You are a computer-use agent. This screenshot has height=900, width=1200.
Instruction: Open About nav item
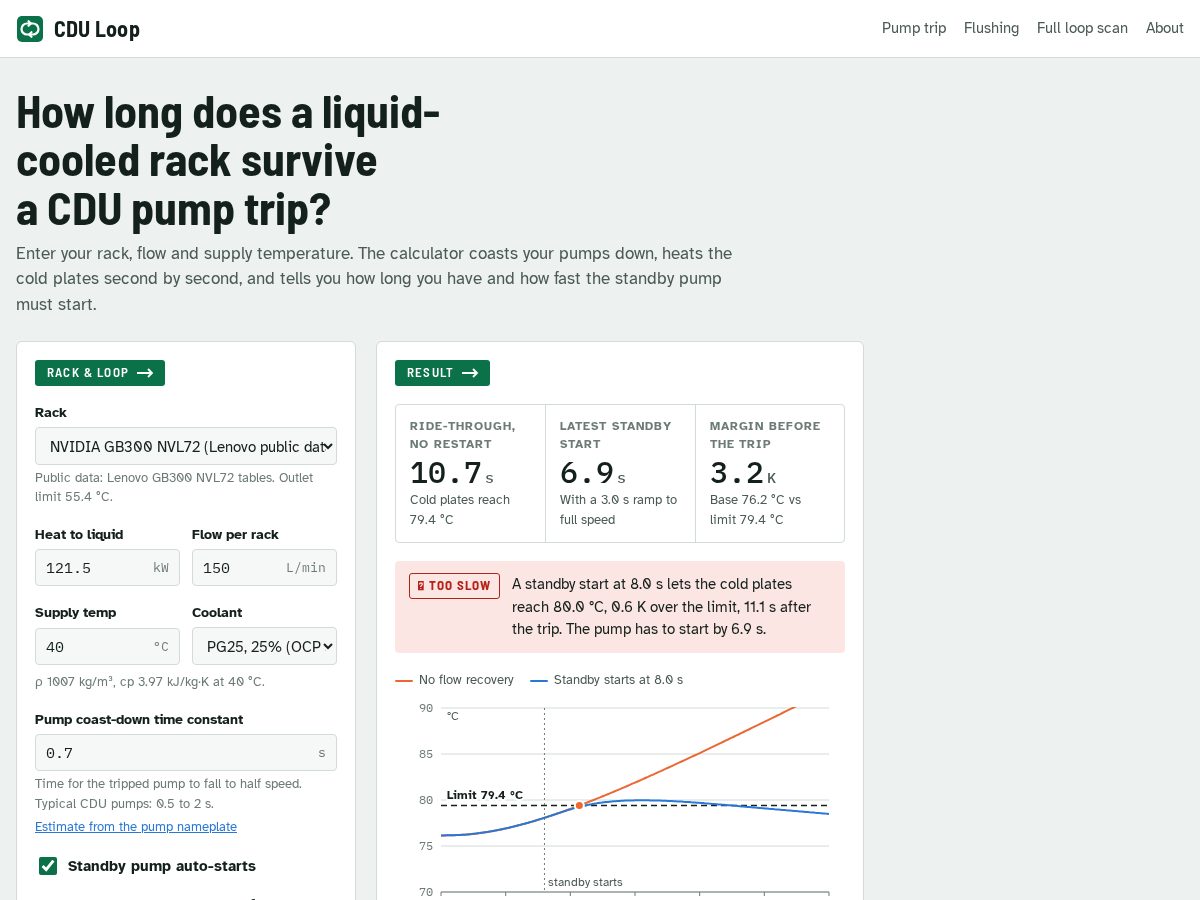tap(1165, 28)
